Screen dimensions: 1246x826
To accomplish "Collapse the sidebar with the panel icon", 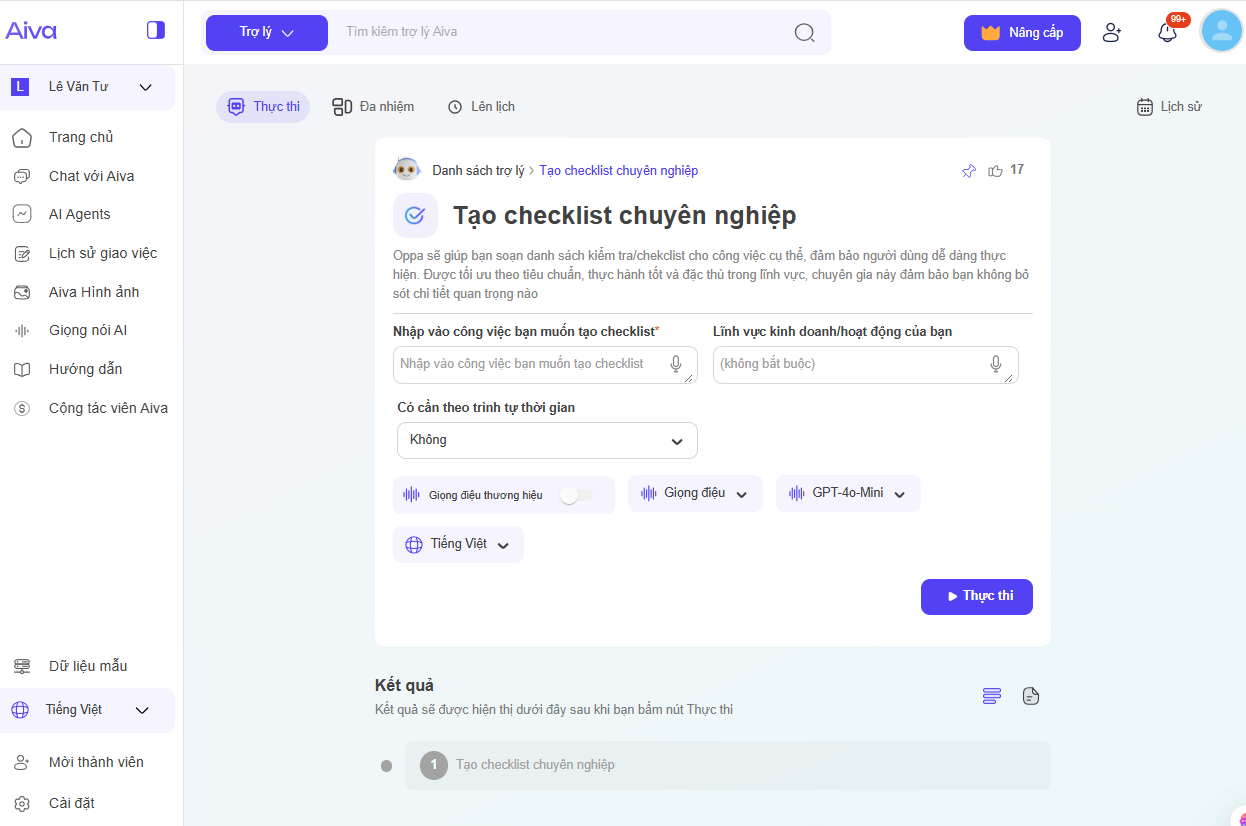I will coord(155,30).
